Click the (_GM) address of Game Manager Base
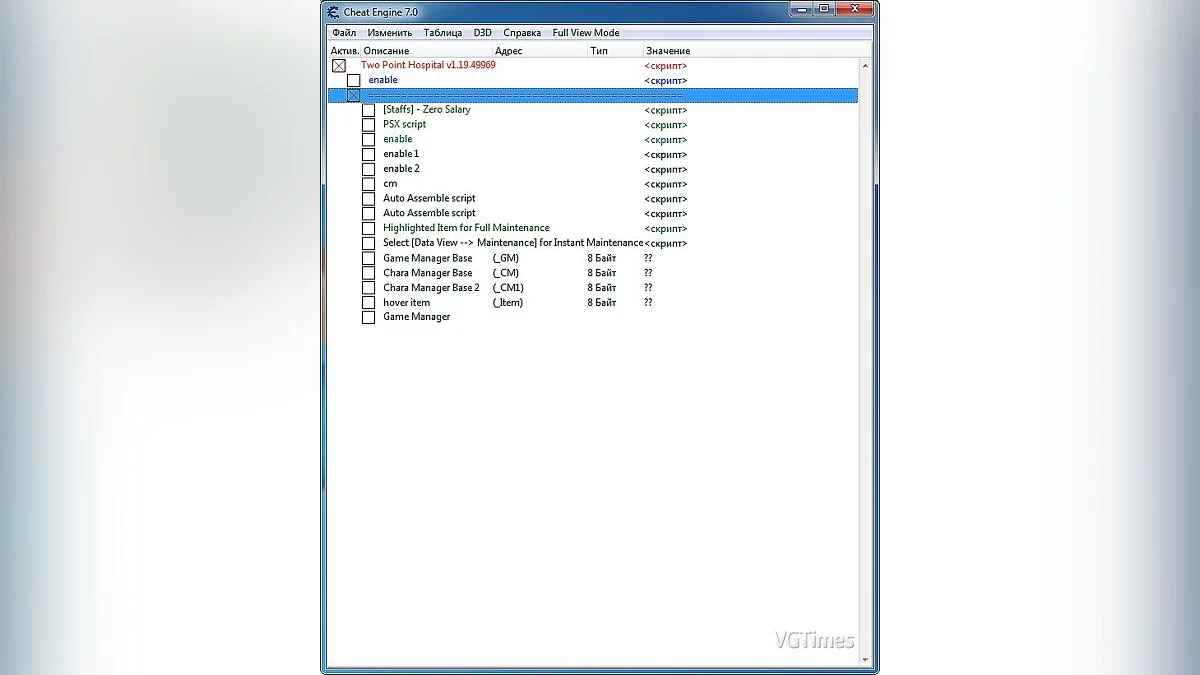1200x675 pixels. 506,258
